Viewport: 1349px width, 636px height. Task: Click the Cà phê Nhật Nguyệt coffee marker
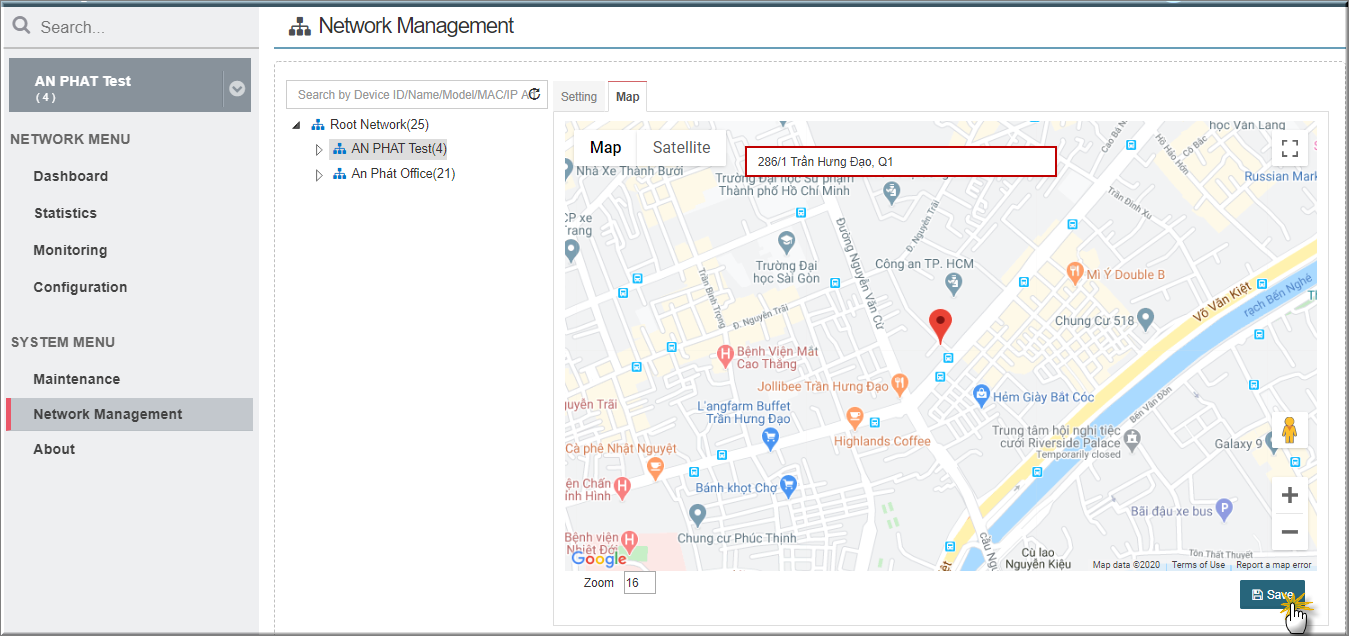655,466
